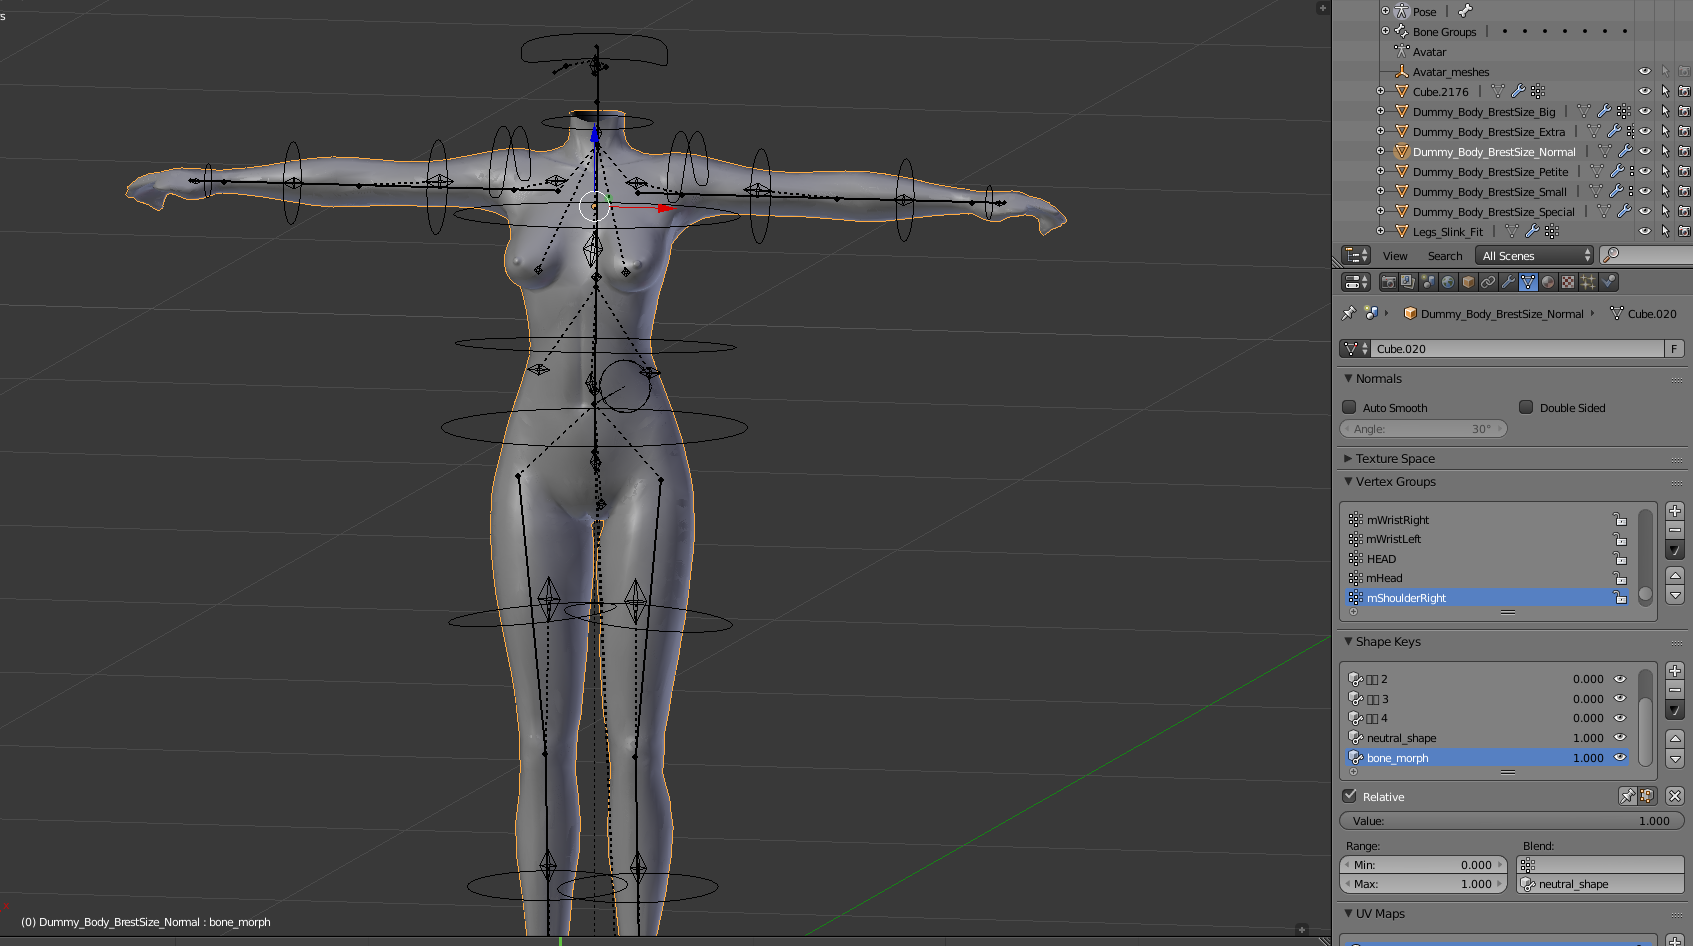Open the Texture properties tab (checker icon)
The image size is (1693, 946).
pos(1568,282)
